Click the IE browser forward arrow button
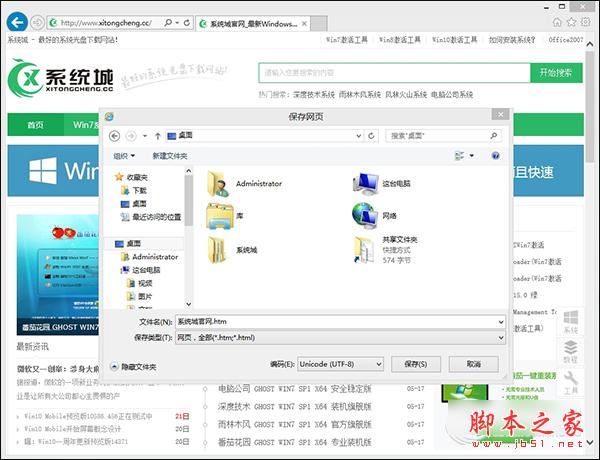The width and height of the screenshot is (600, 460). point(37,23)
